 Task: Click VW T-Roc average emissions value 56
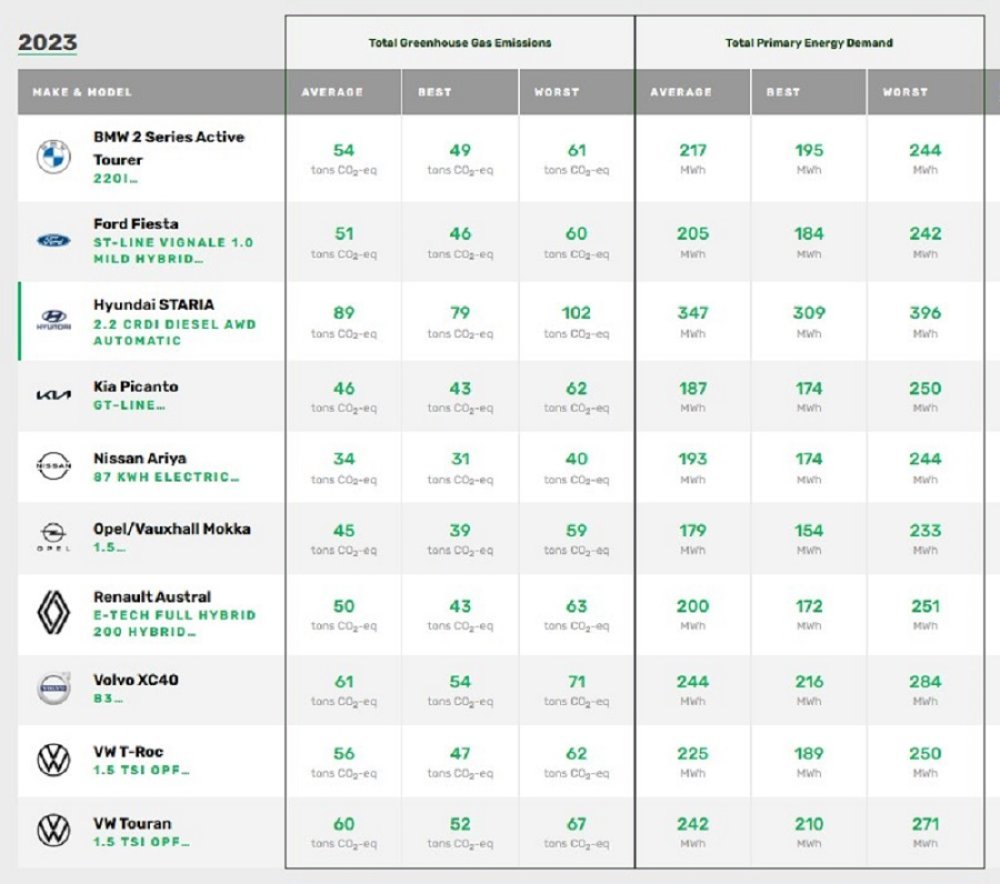pyautogui.click(x=344, y=753)
